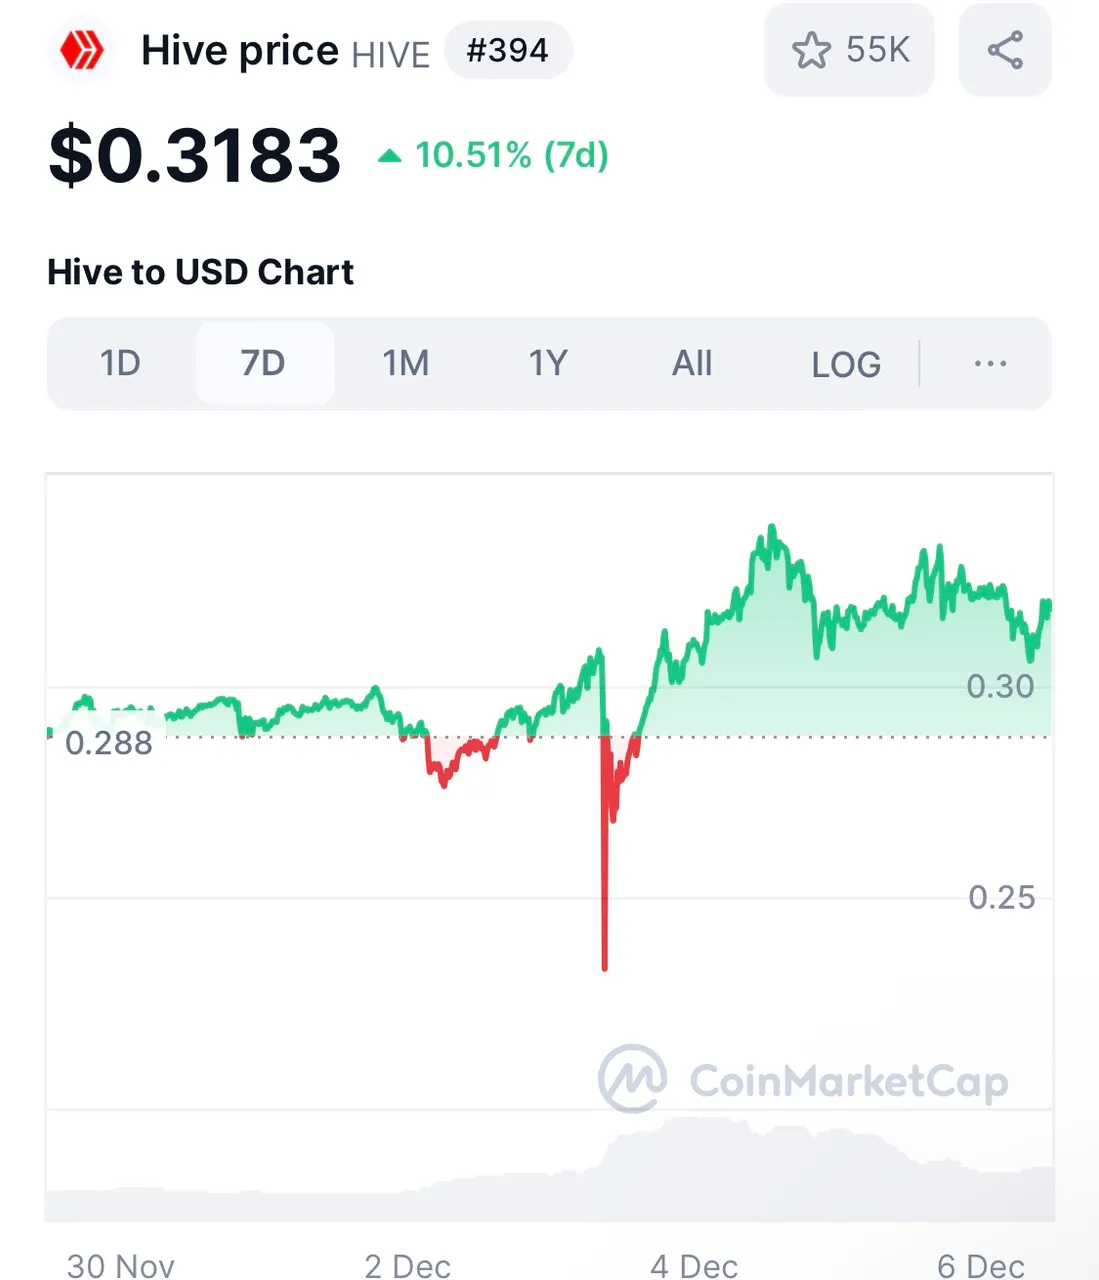
Task: Switch chart to 1M range
Action: coord(406,363)
